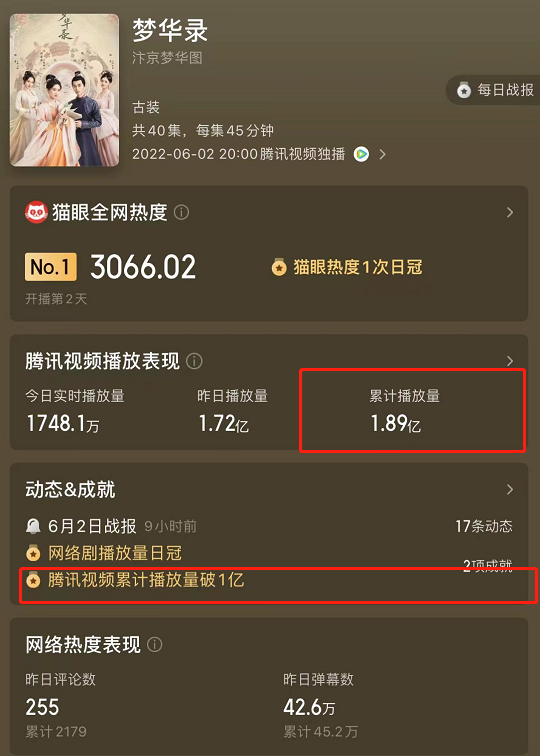
Task: Tap the Tencent Video platform logo icon
Action: tap(361, 154)
